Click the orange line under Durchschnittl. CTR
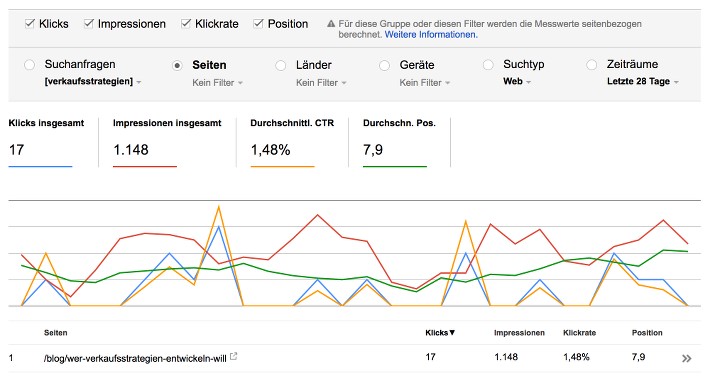The width and height of the screenshot is (710, 378). click(x=282, y=167)
